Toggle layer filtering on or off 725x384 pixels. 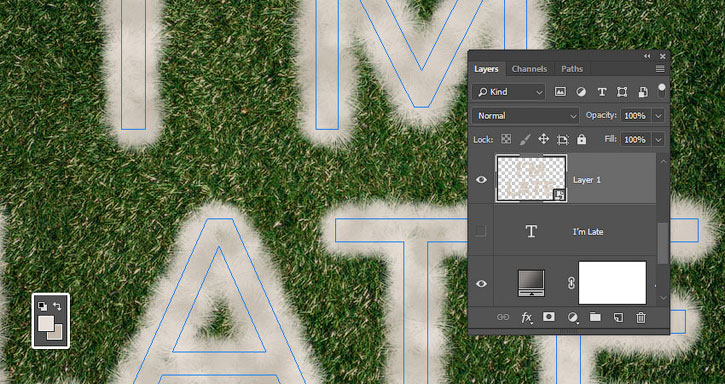pyautogui.click(x=662, y=90)
